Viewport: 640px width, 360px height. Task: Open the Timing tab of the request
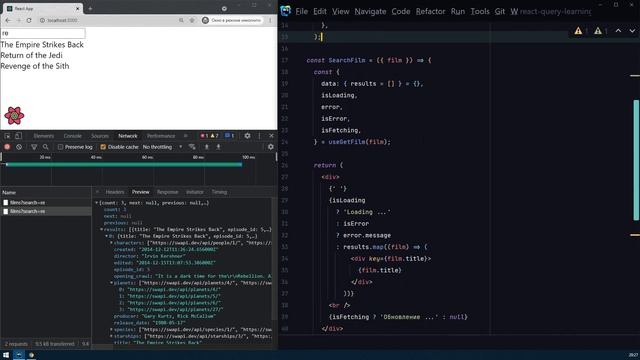coord(219,192)
